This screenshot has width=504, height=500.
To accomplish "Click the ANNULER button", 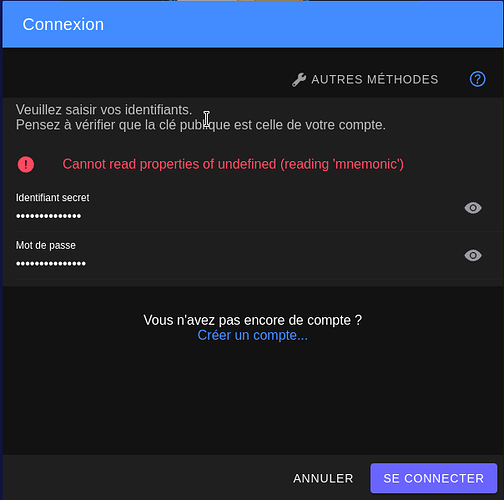I will coord(323,478).
